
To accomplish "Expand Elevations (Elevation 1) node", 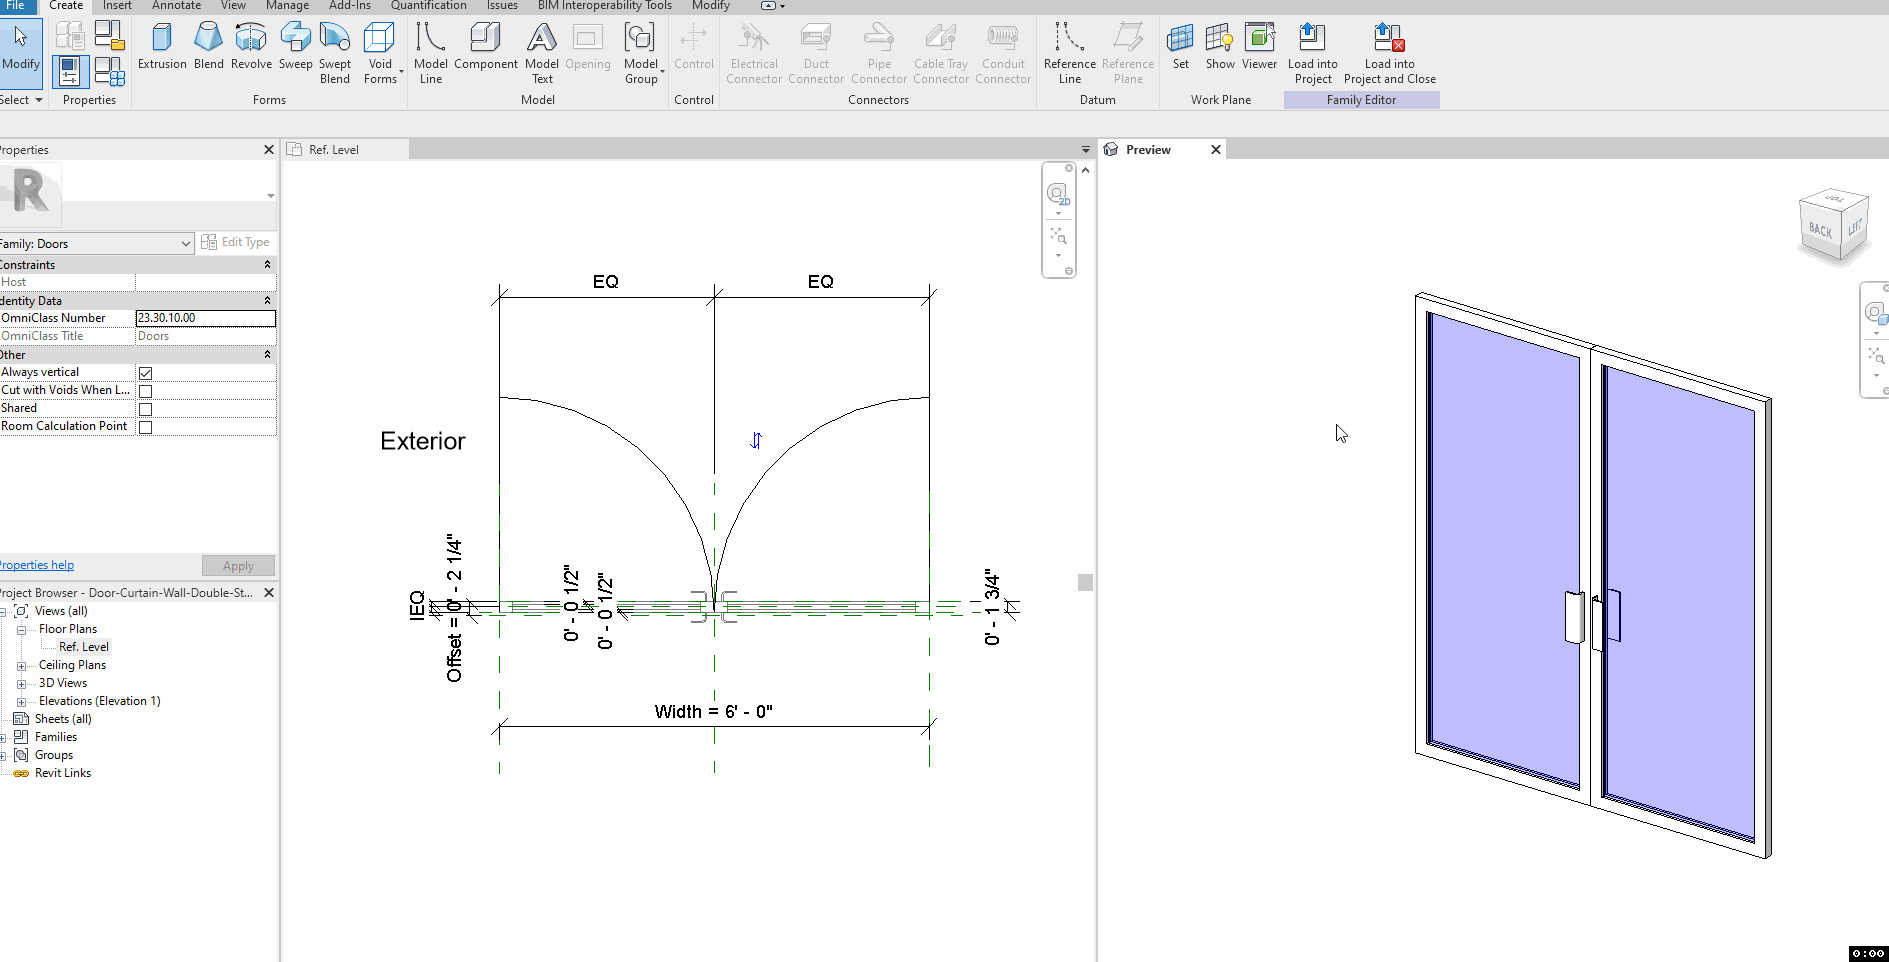I will [x=21, y=702].
